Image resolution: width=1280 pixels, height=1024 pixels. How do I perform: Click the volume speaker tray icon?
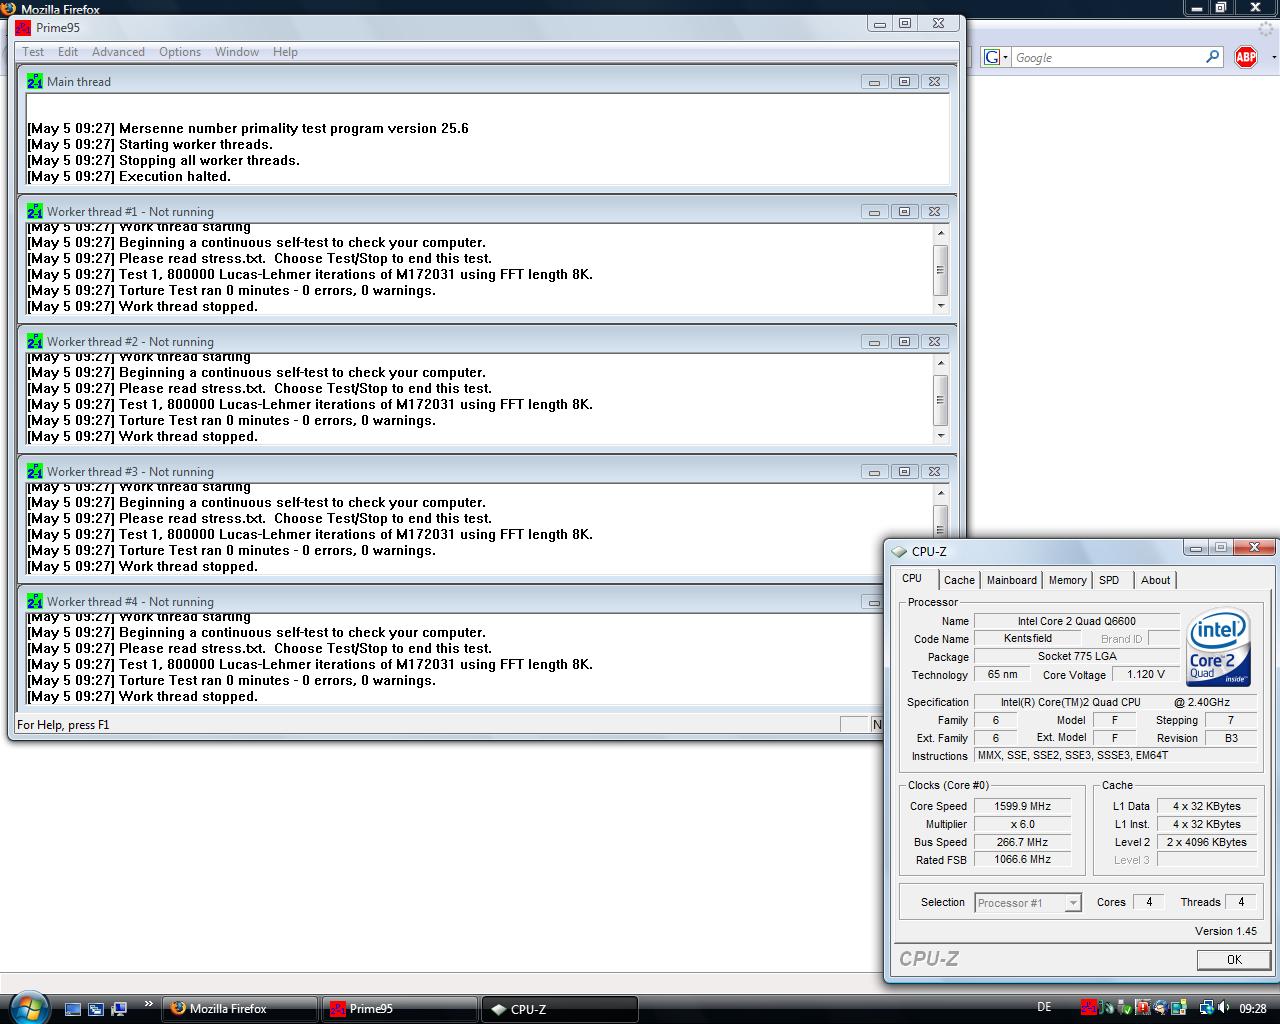(1223, 1008)
